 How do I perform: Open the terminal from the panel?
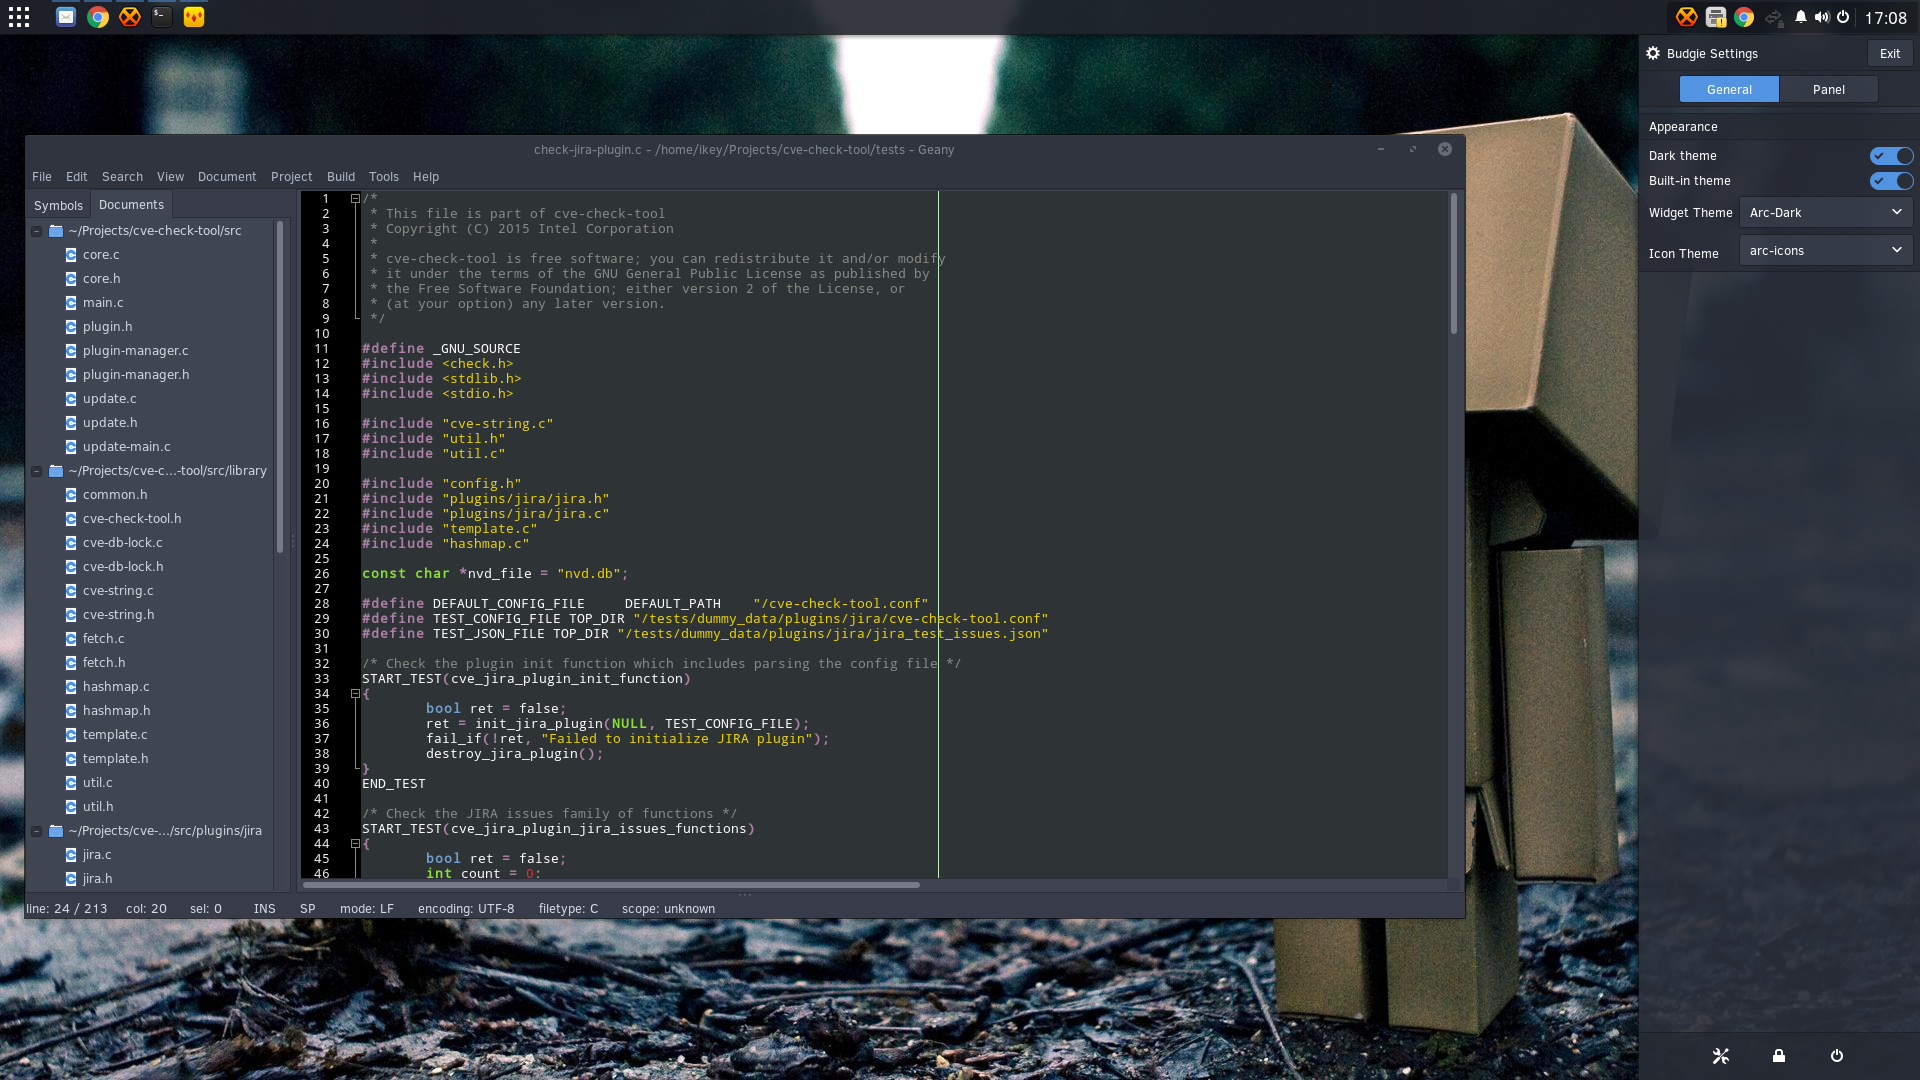click(162, 17)
